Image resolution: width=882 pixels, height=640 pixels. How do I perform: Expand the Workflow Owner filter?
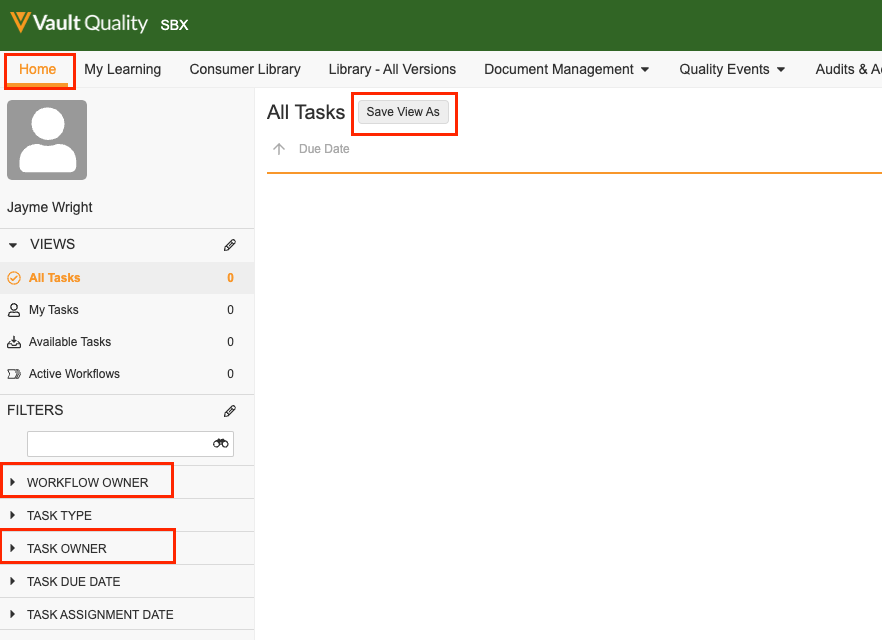click(x=87, y=483)
